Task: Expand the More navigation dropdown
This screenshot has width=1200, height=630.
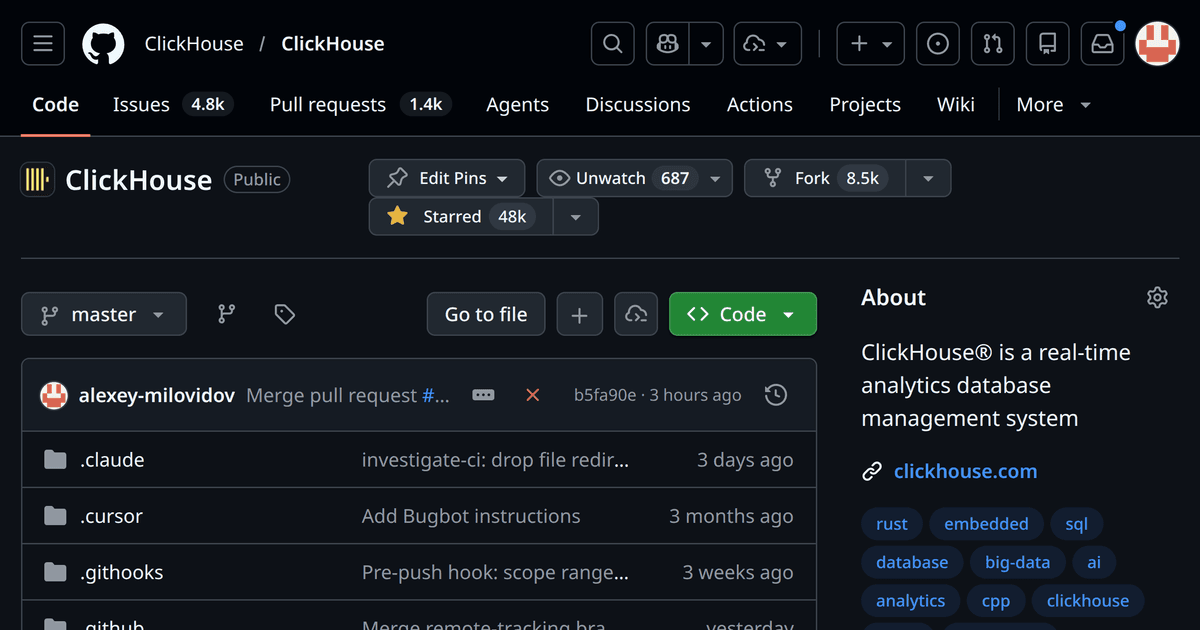Action: [1054, 104]
